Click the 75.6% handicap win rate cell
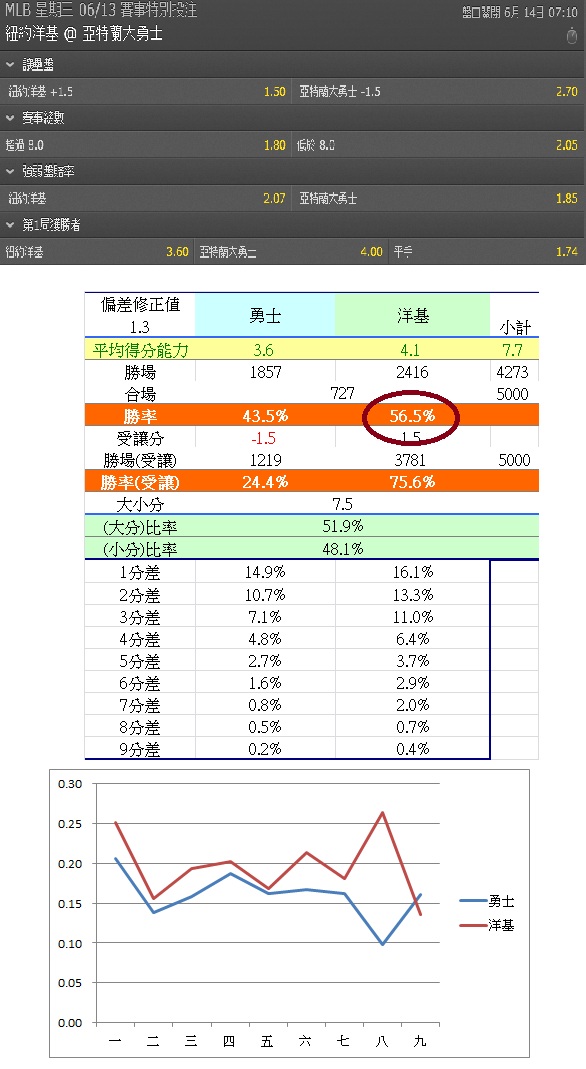The width and height of the screenshot is (586, 1069). point(412,482)
